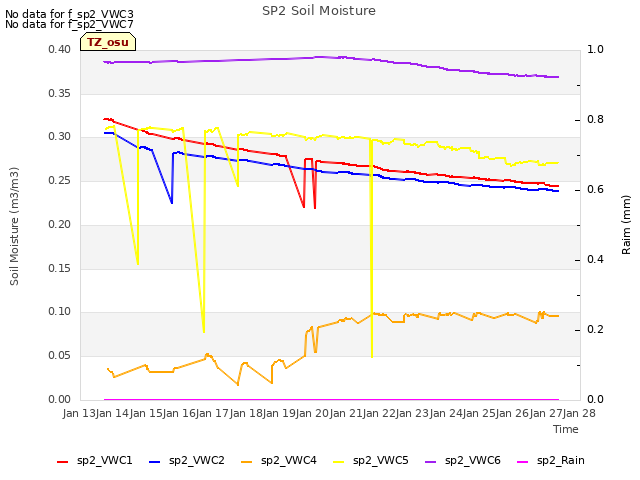Toggle the sp2_VWC5 legend entry
The height and width of the screenshot is (480, 640).
(371, 461)
